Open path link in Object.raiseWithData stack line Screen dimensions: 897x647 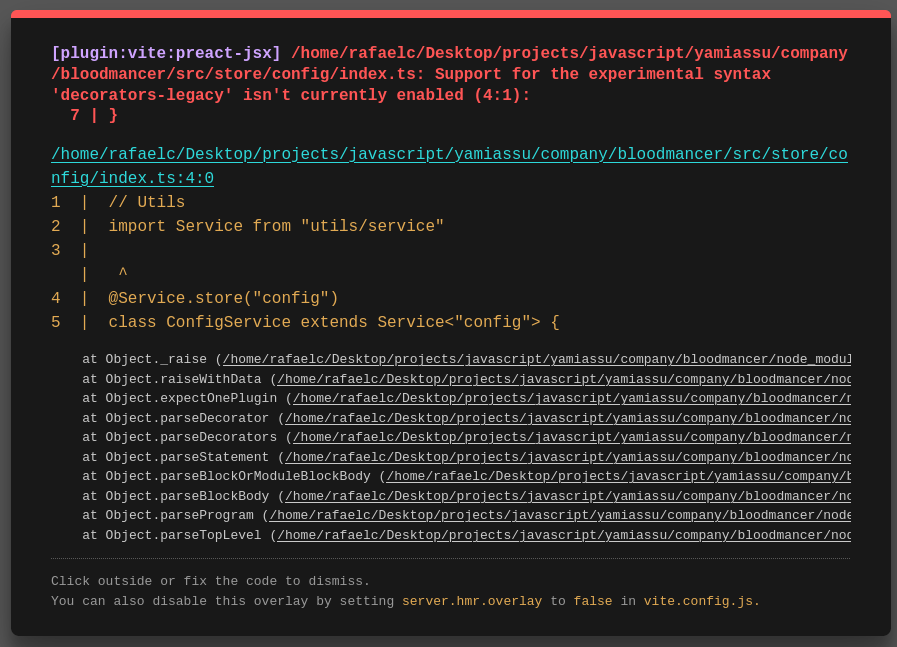(563, 379)
